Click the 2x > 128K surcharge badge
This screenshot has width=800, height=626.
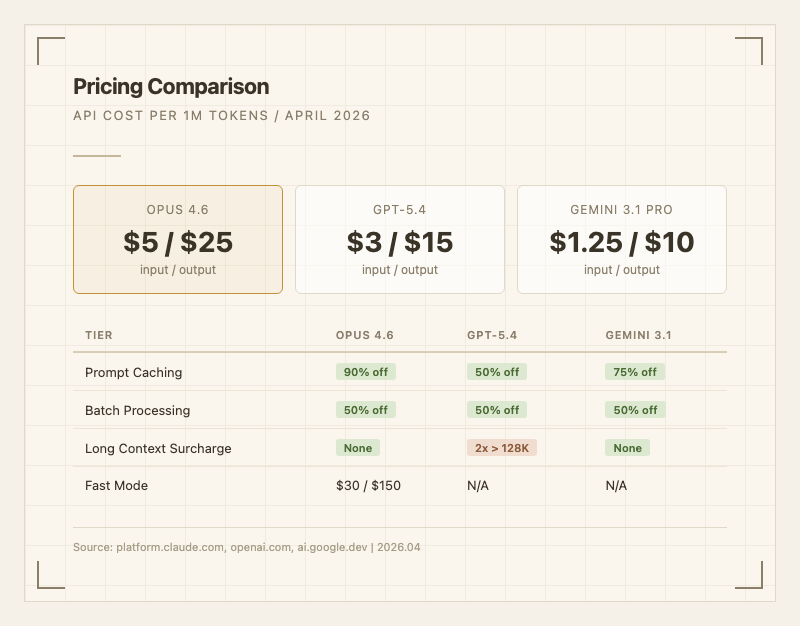pyautogui.click(x=502, y=448)
